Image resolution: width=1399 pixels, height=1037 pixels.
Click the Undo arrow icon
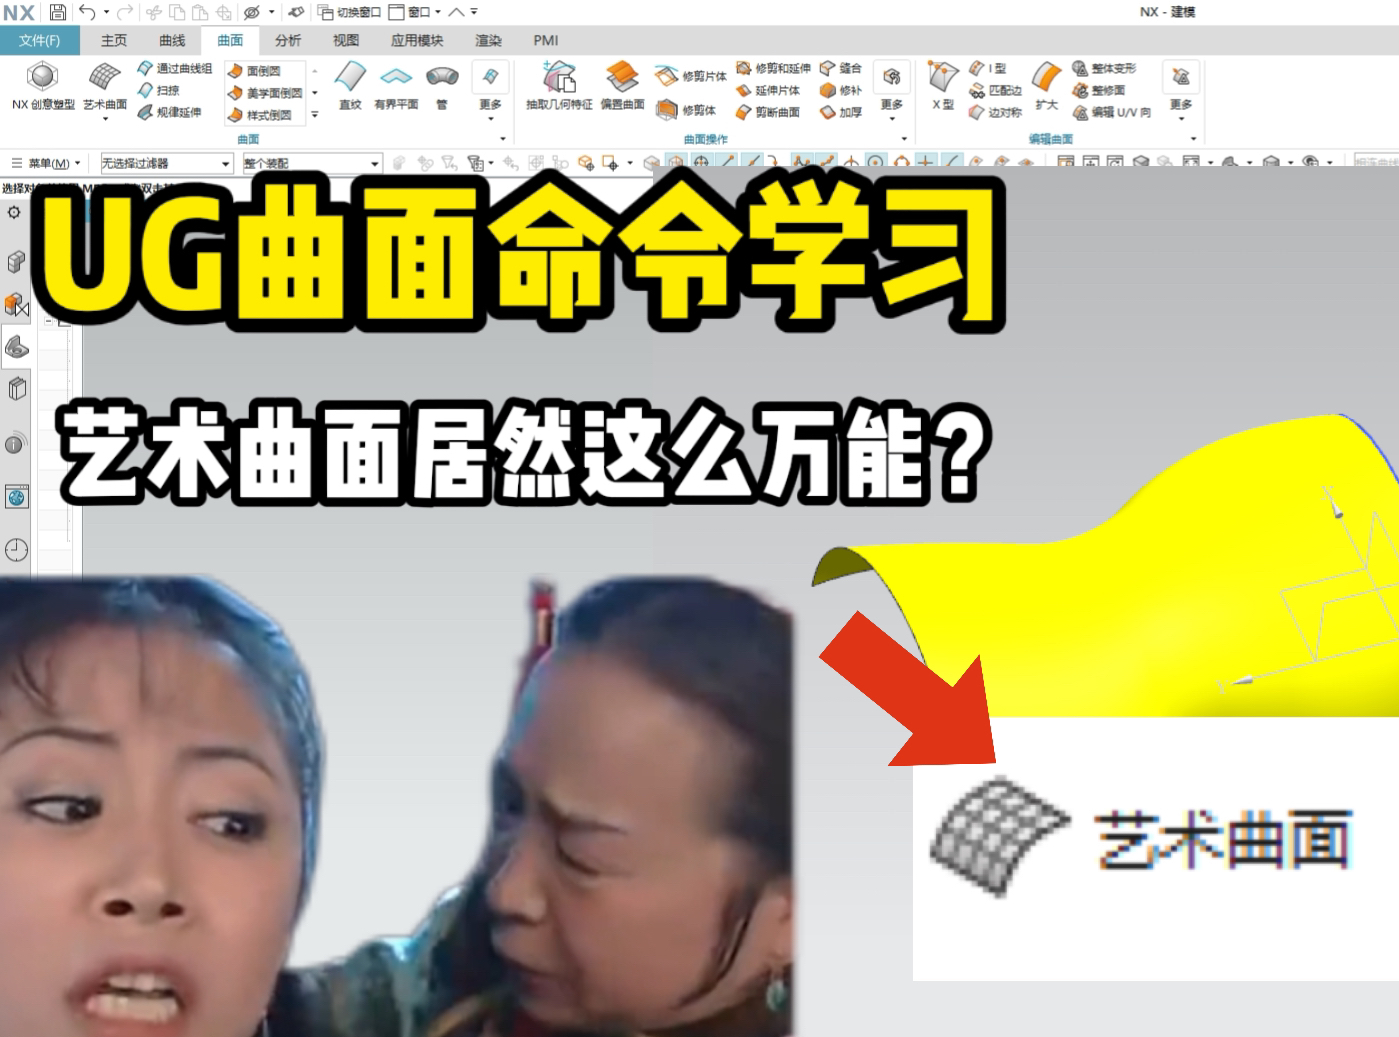[x=88, y=12]
